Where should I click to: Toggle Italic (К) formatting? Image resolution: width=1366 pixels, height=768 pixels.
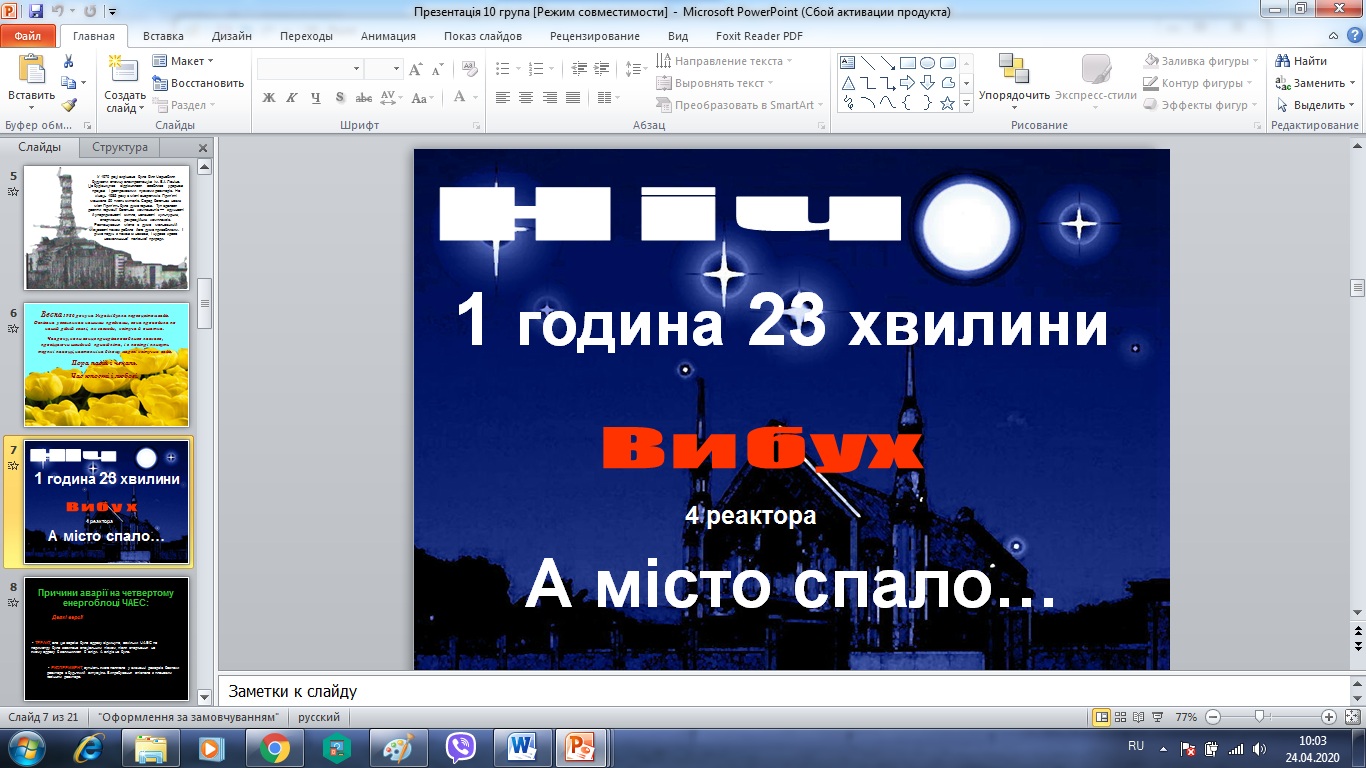click(x=292, y=97)
